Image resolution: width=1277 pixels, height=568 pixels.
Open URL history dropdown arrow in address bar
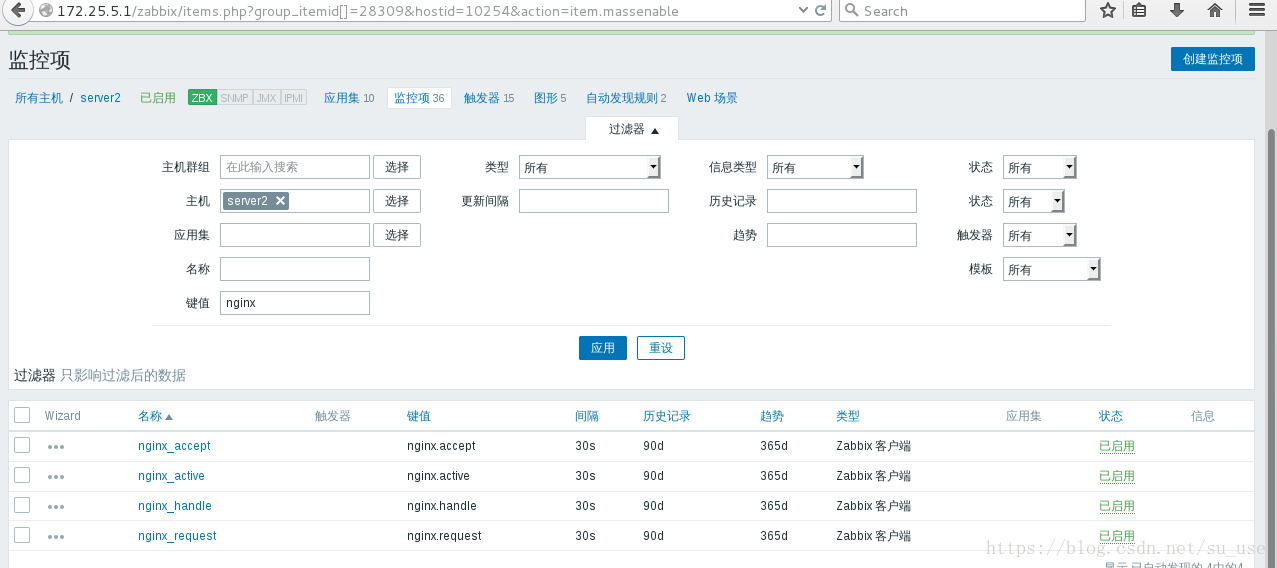click(x=802, y=10)
